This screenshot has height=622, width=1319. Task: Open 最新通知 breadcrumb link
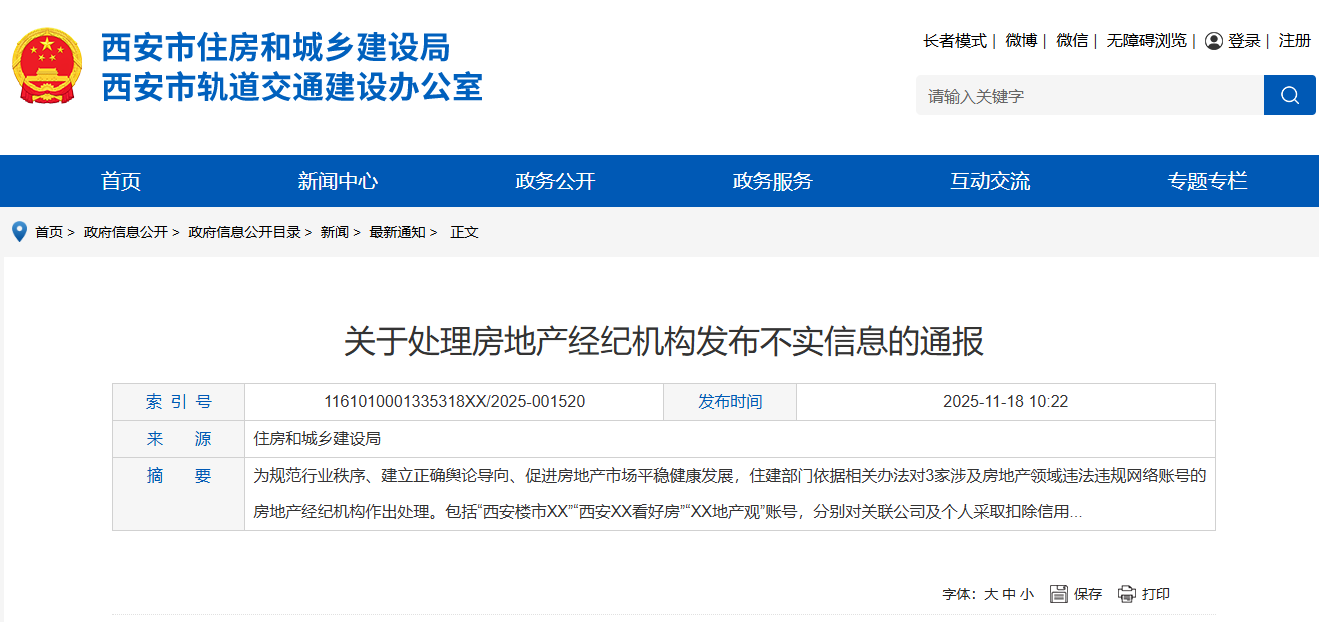point(397,232)
